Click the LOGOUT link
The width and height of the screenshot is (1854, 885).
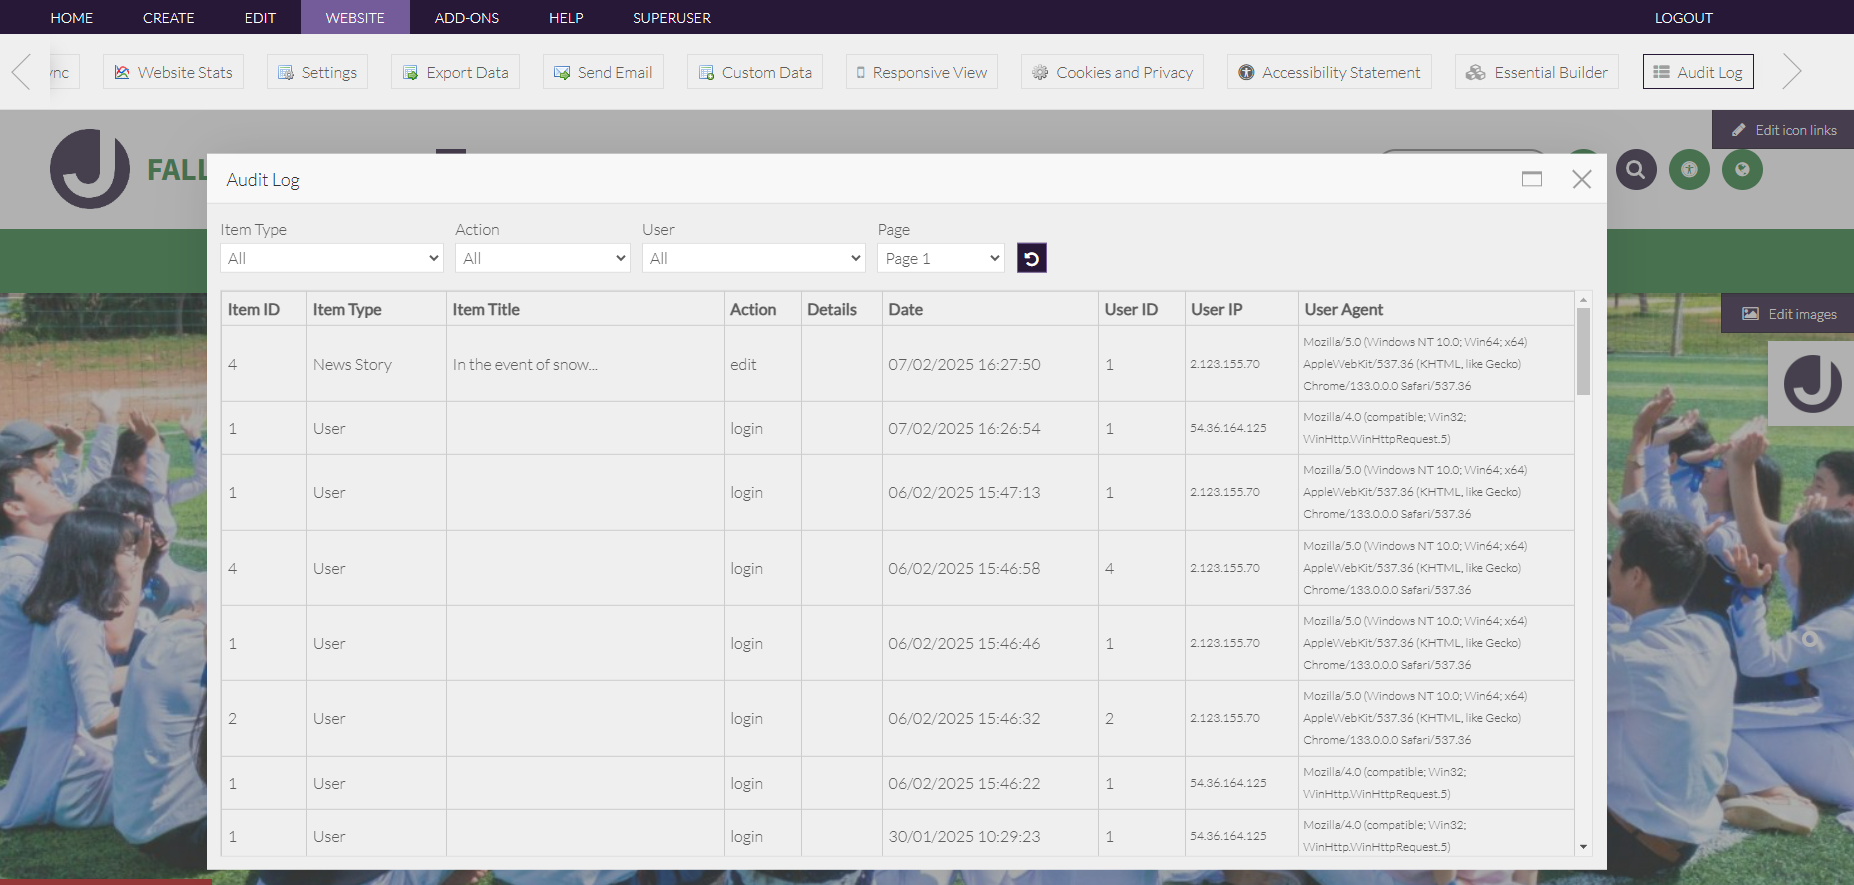click(x=1683, y=18)
